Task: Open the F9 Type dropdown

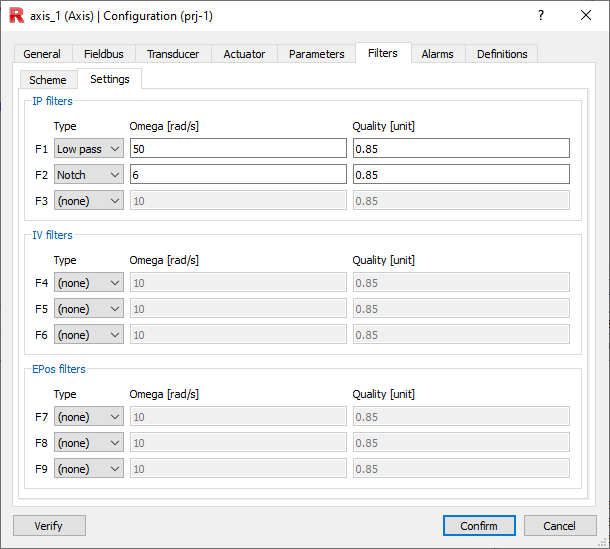Action: 89,468
